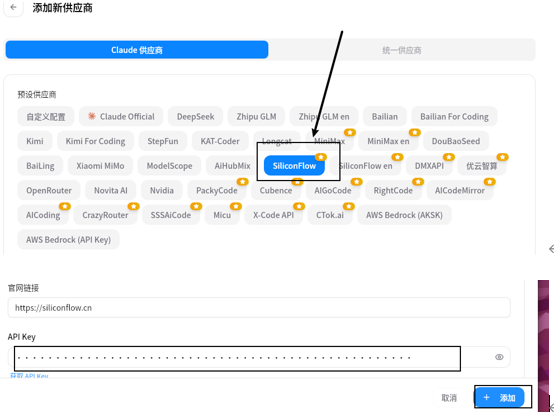Pick the Zhipu GLM en preset
The image size is (554, 412).
pos(324,117)
